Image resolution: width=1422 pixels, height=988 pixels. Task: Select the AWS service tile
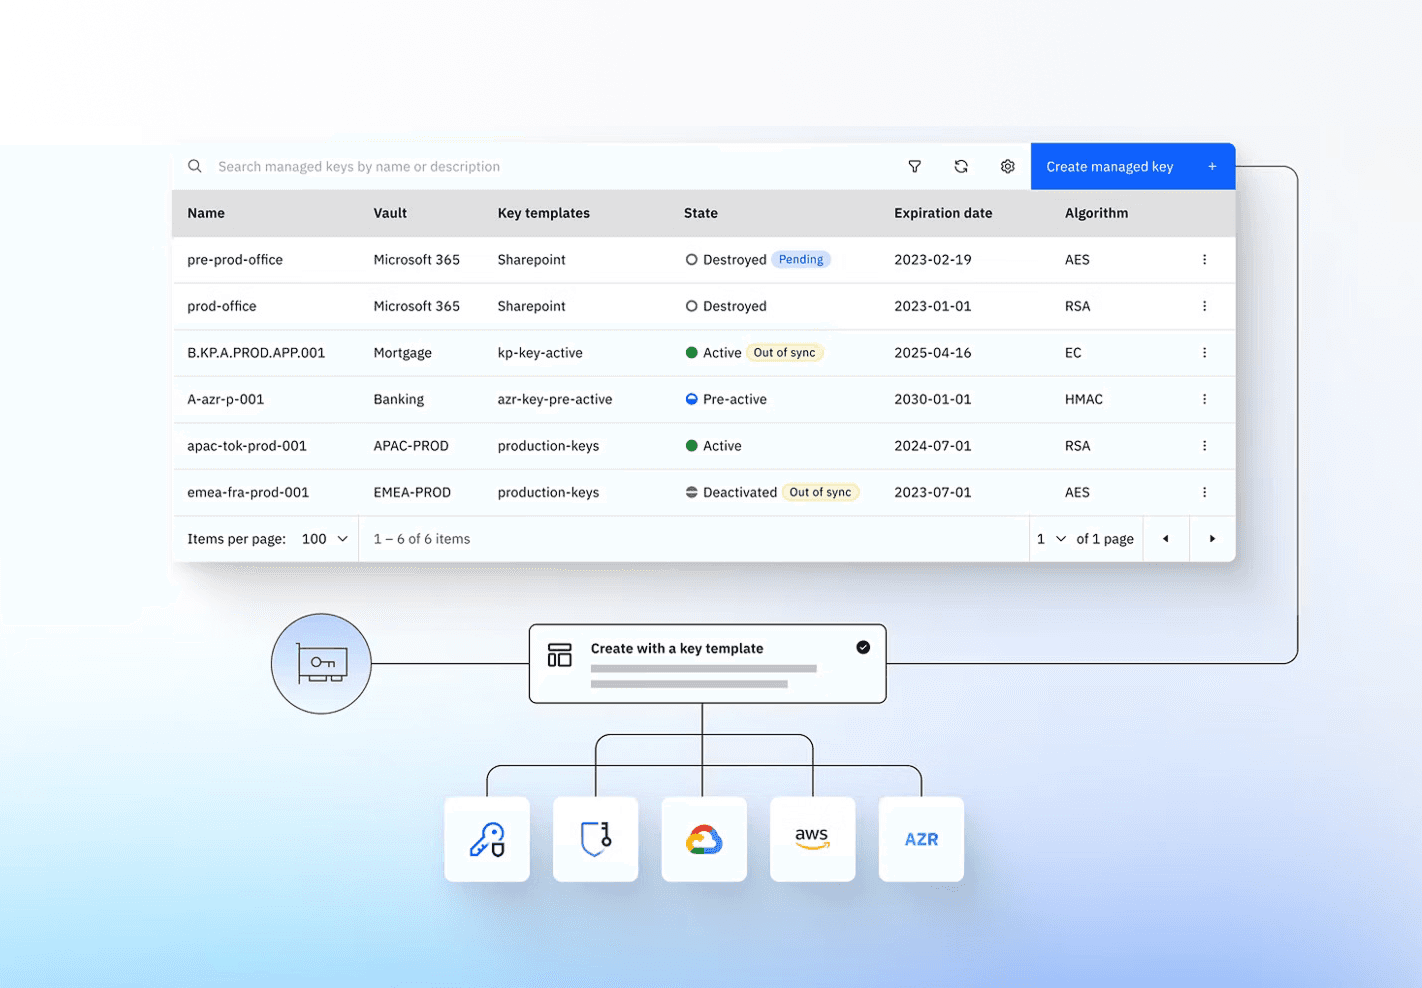pos(812,839)
